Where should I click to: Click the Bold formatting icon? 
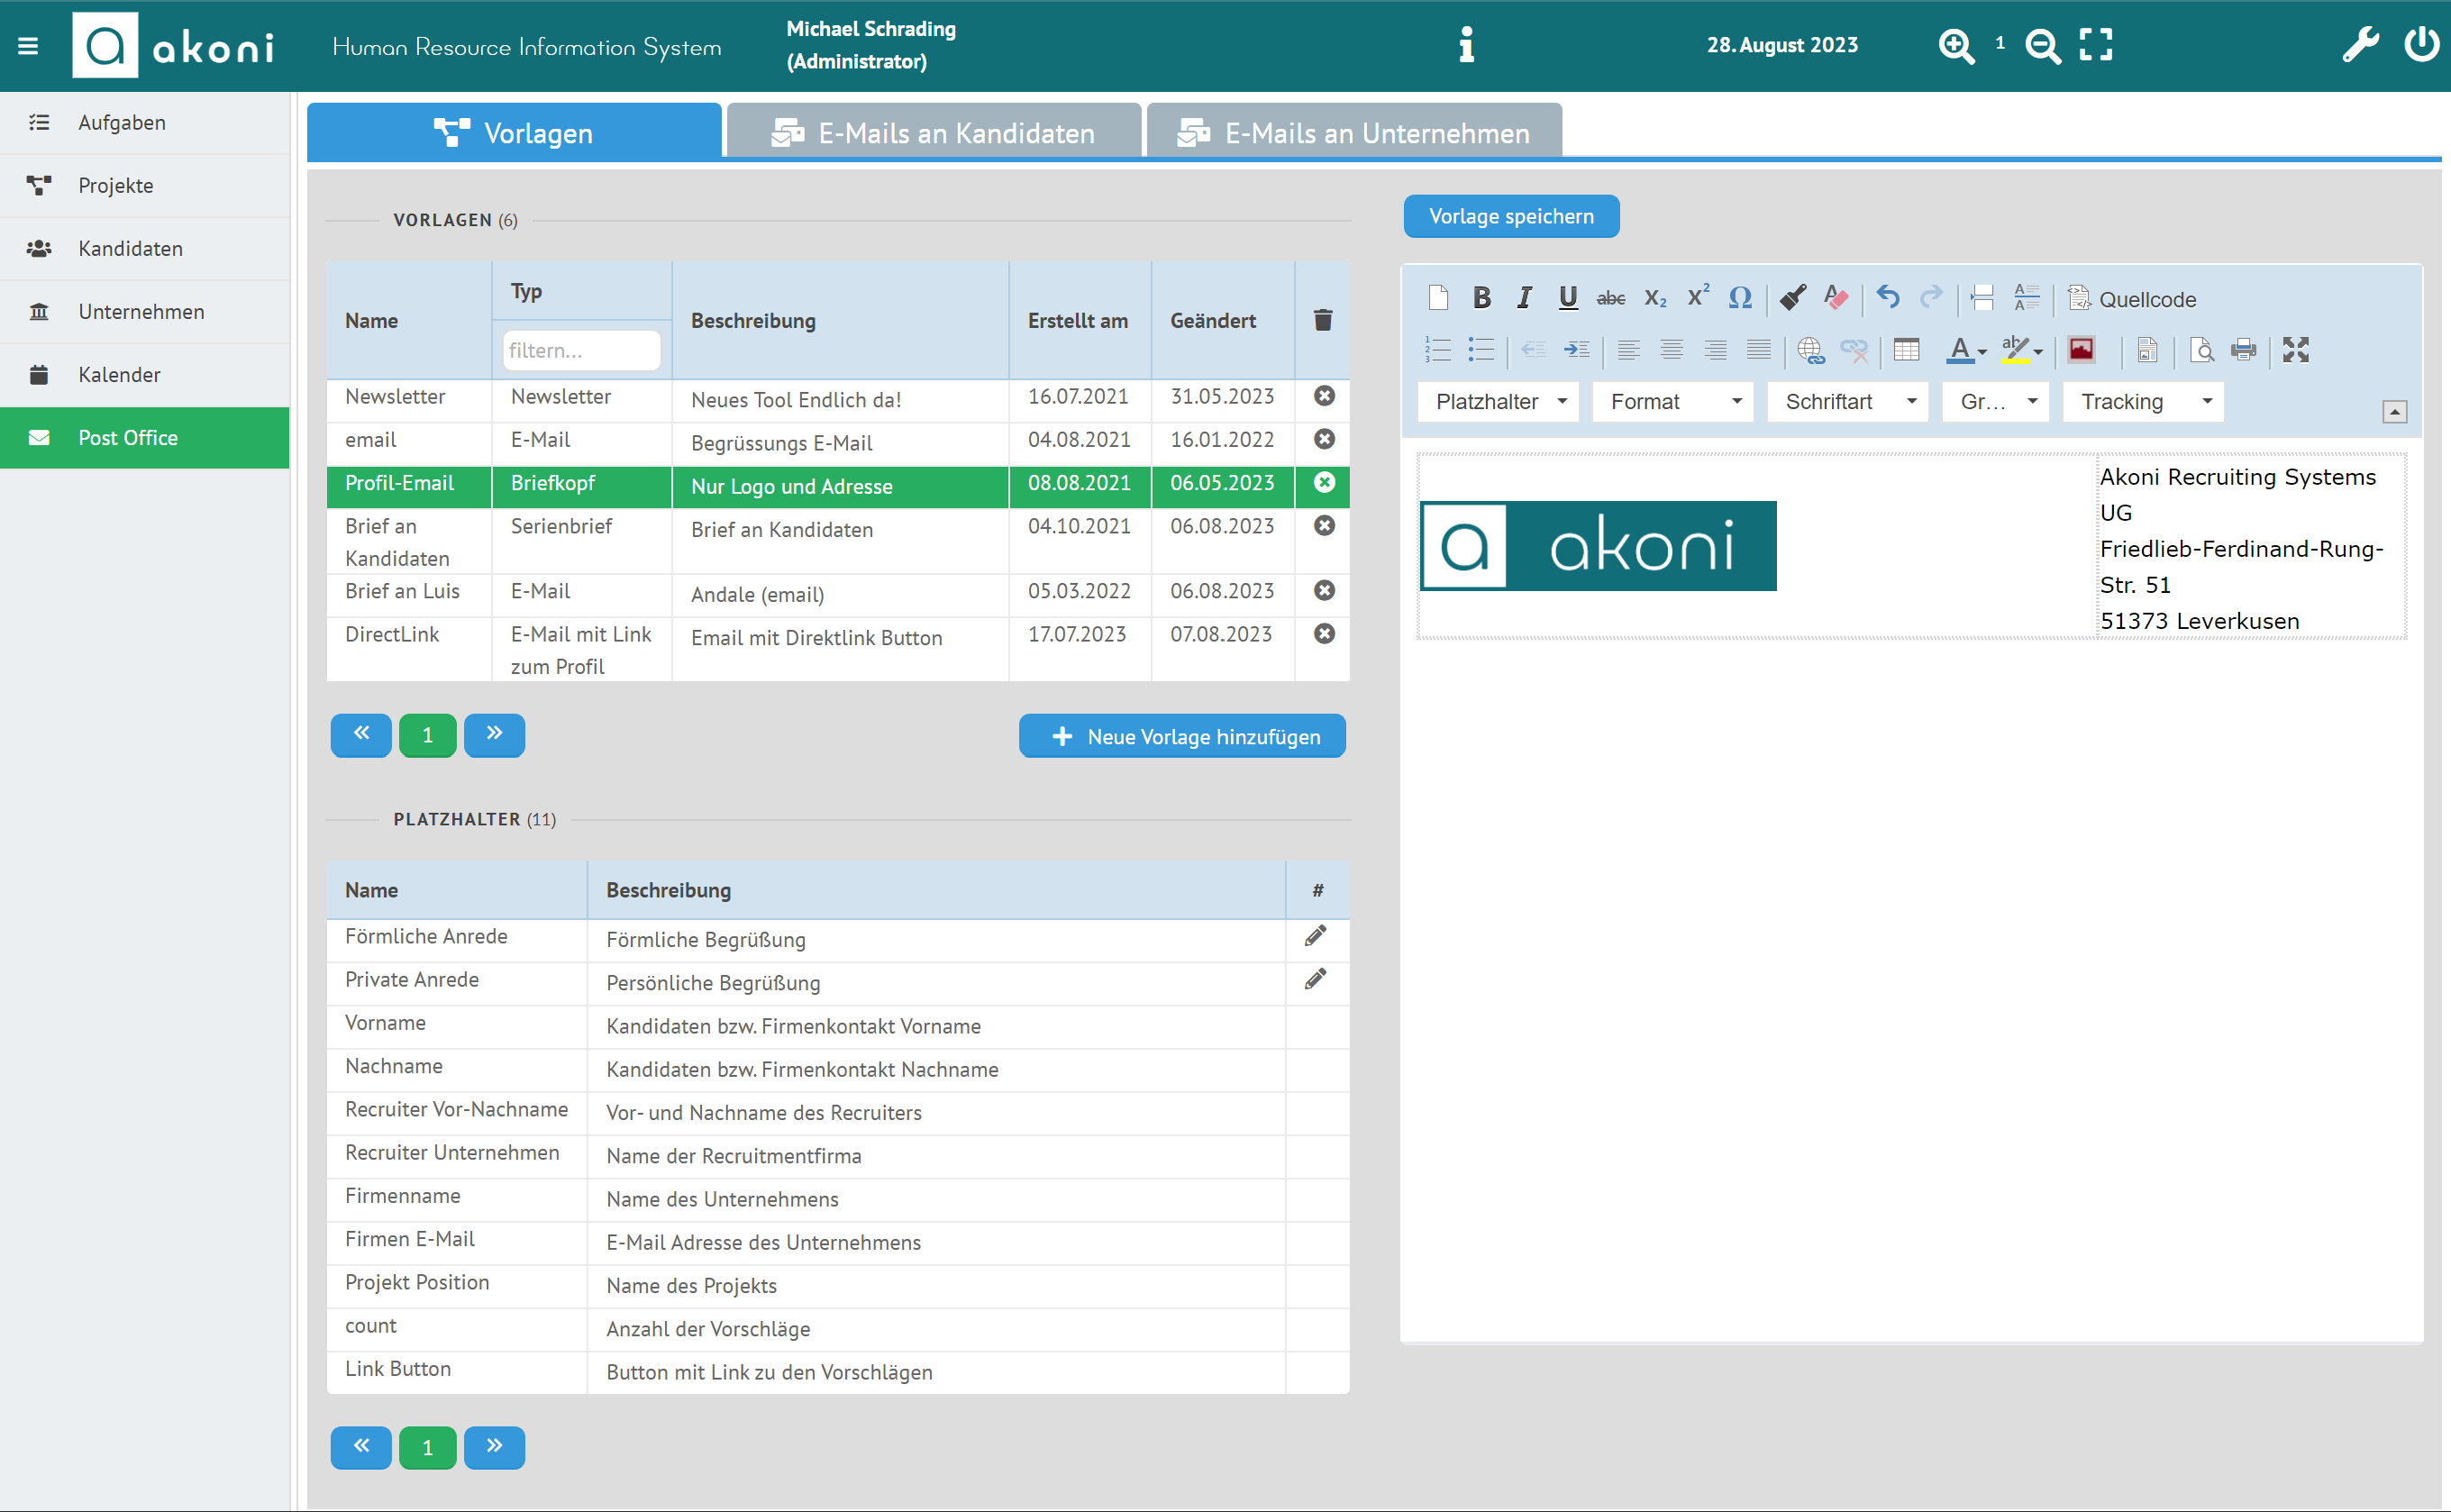[x=1481, y=297]
